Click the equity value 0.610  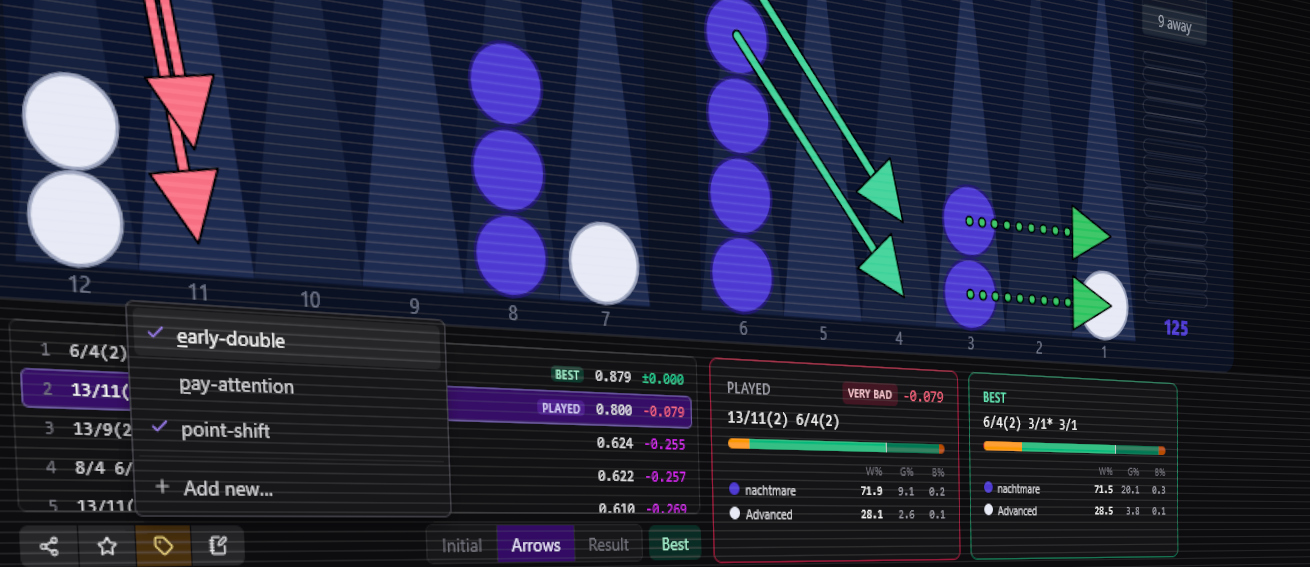(x=617, y=508)
